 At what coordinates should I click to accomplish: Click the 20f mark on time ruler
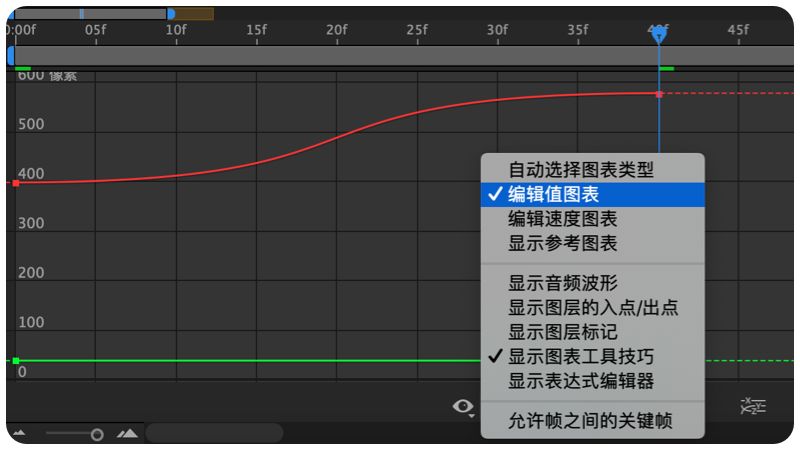pos(337,30)
